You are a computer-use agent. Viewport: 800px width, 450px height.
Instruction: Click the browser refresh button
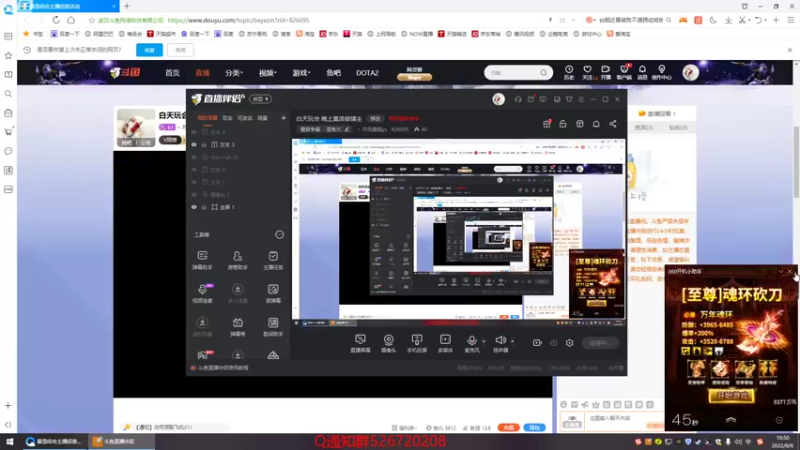coord(56,20)
